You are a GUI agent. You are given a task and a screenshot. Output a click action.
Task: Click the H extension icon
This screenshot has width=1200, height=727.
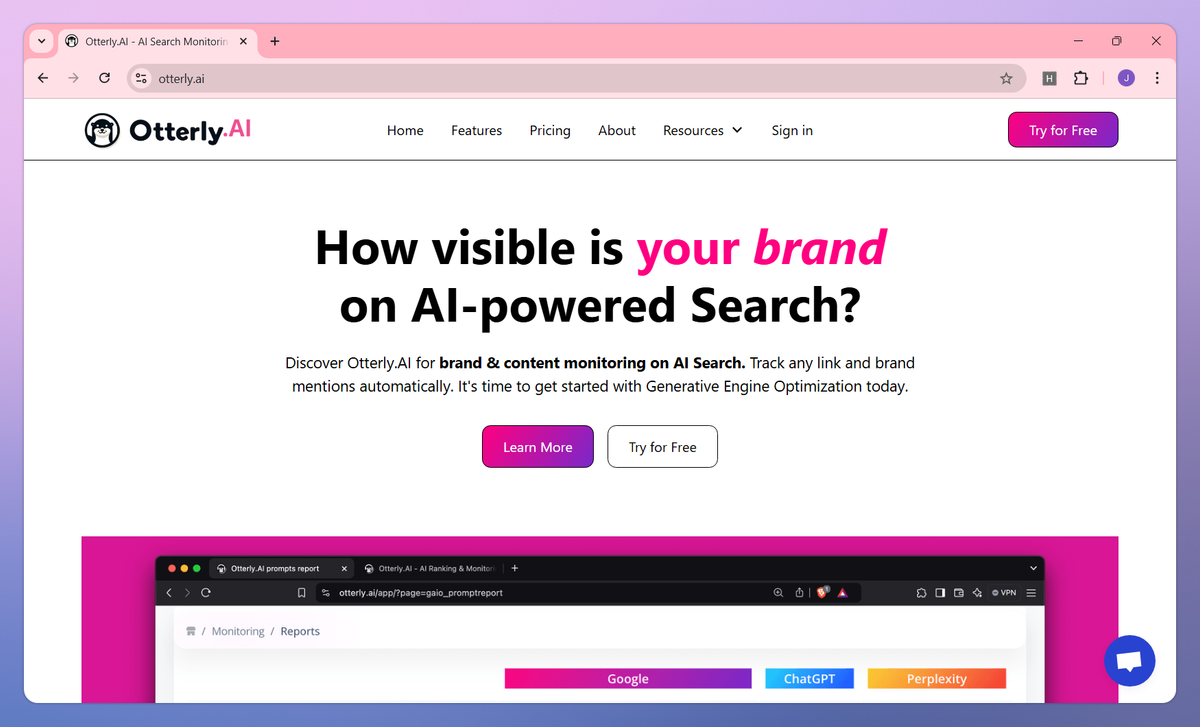[1049, 78]
